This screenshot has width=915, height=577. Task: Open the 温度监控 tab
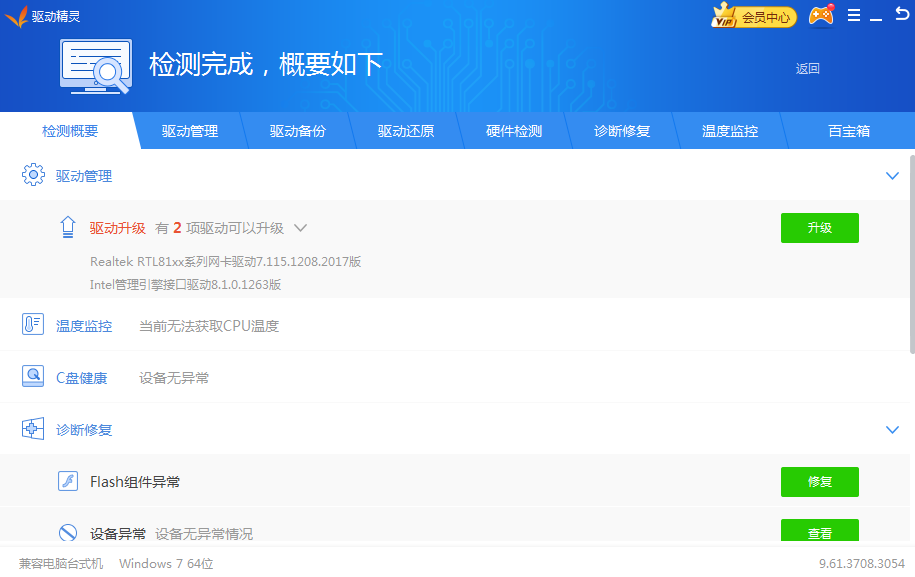pyautogui.click(x=729, y=131)
